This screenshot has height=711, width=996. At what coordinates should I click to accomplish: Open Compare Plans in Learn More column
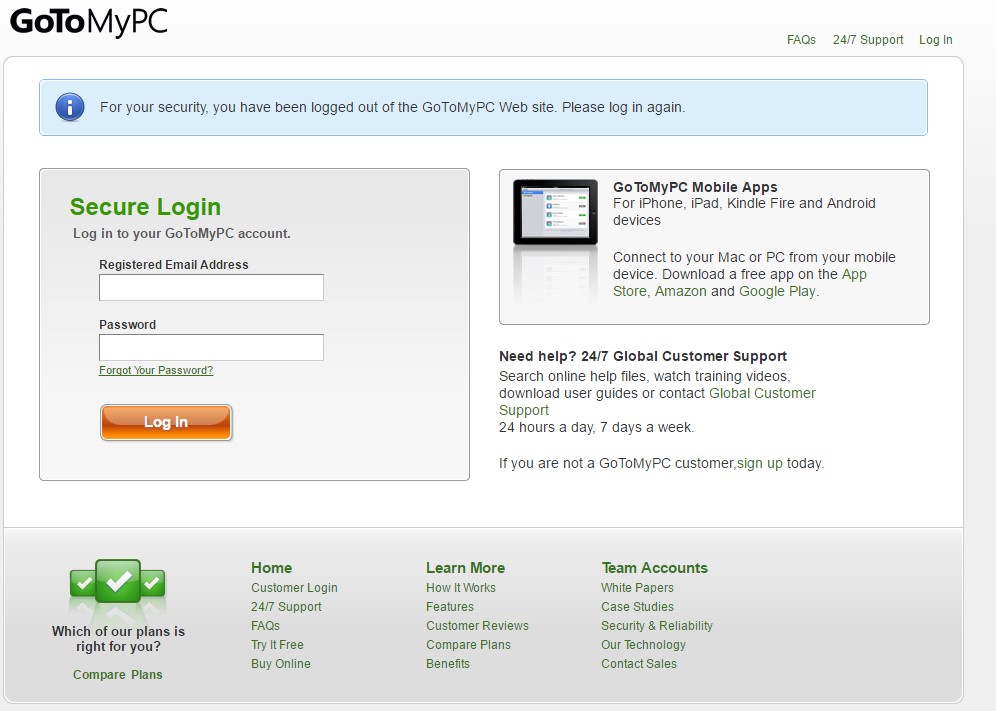pyautogui.click(x=468, y=645)
